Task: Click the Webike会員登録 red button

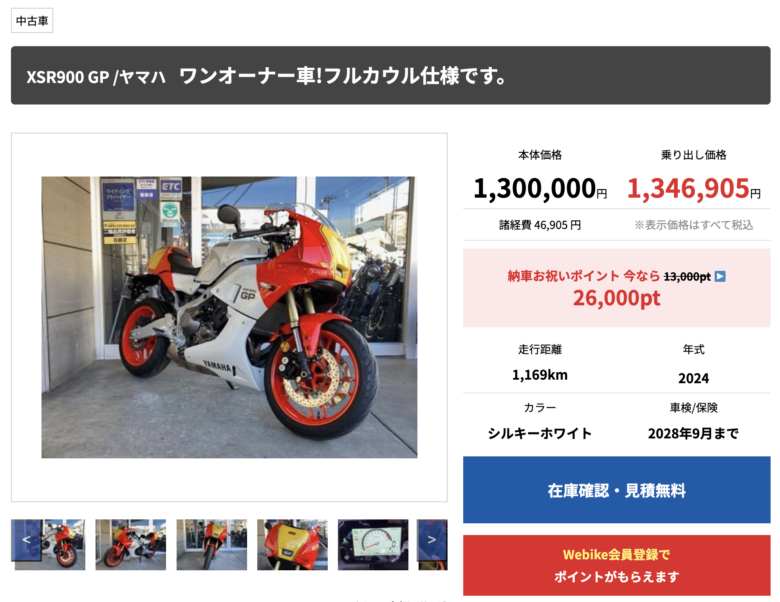Action: [617, 566]
